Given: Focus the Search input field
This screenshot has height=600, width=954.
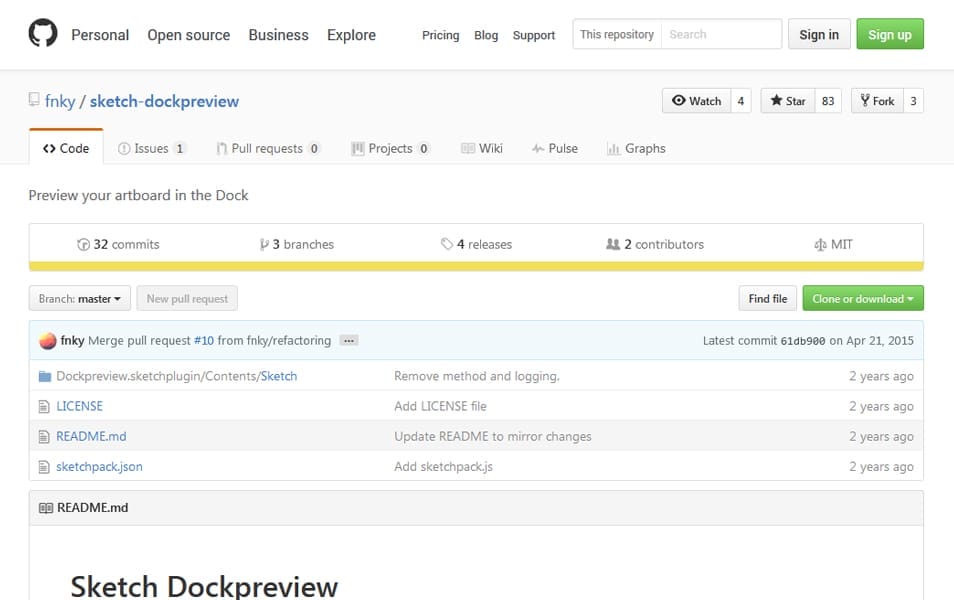Looking at the screenshot, I should [721, 34].
